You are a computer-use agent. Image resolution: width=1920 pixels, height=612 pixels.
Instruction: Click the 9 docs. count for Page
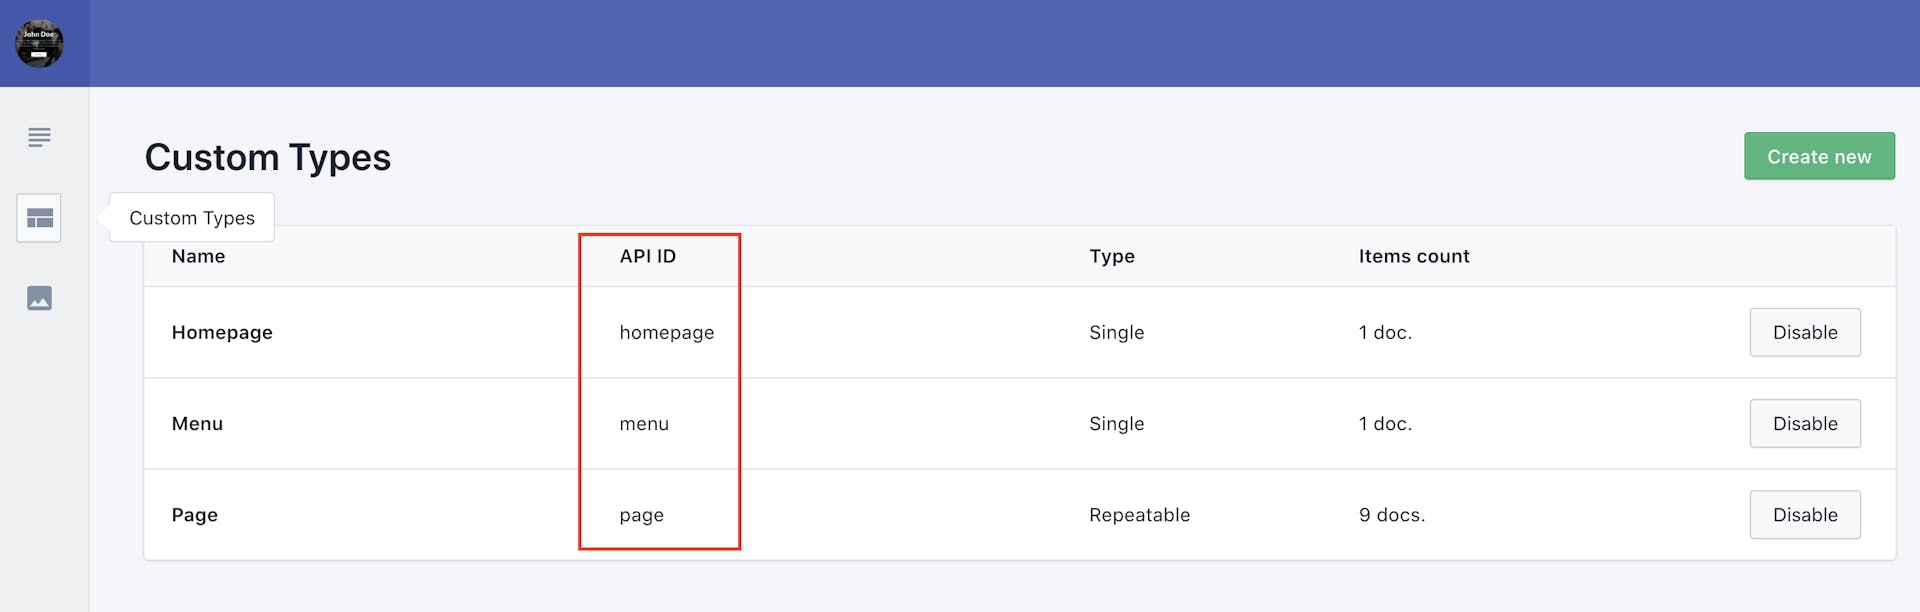[x=1391, y=515]
